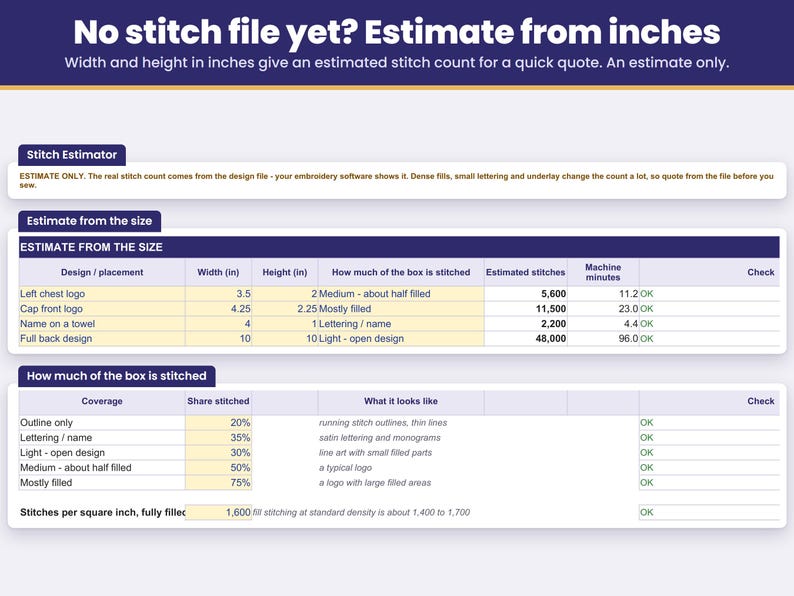The width and height of the screenshot is (794, 596).
Task: Click height value 2 for Left chest logo
Action: point(285,294)
